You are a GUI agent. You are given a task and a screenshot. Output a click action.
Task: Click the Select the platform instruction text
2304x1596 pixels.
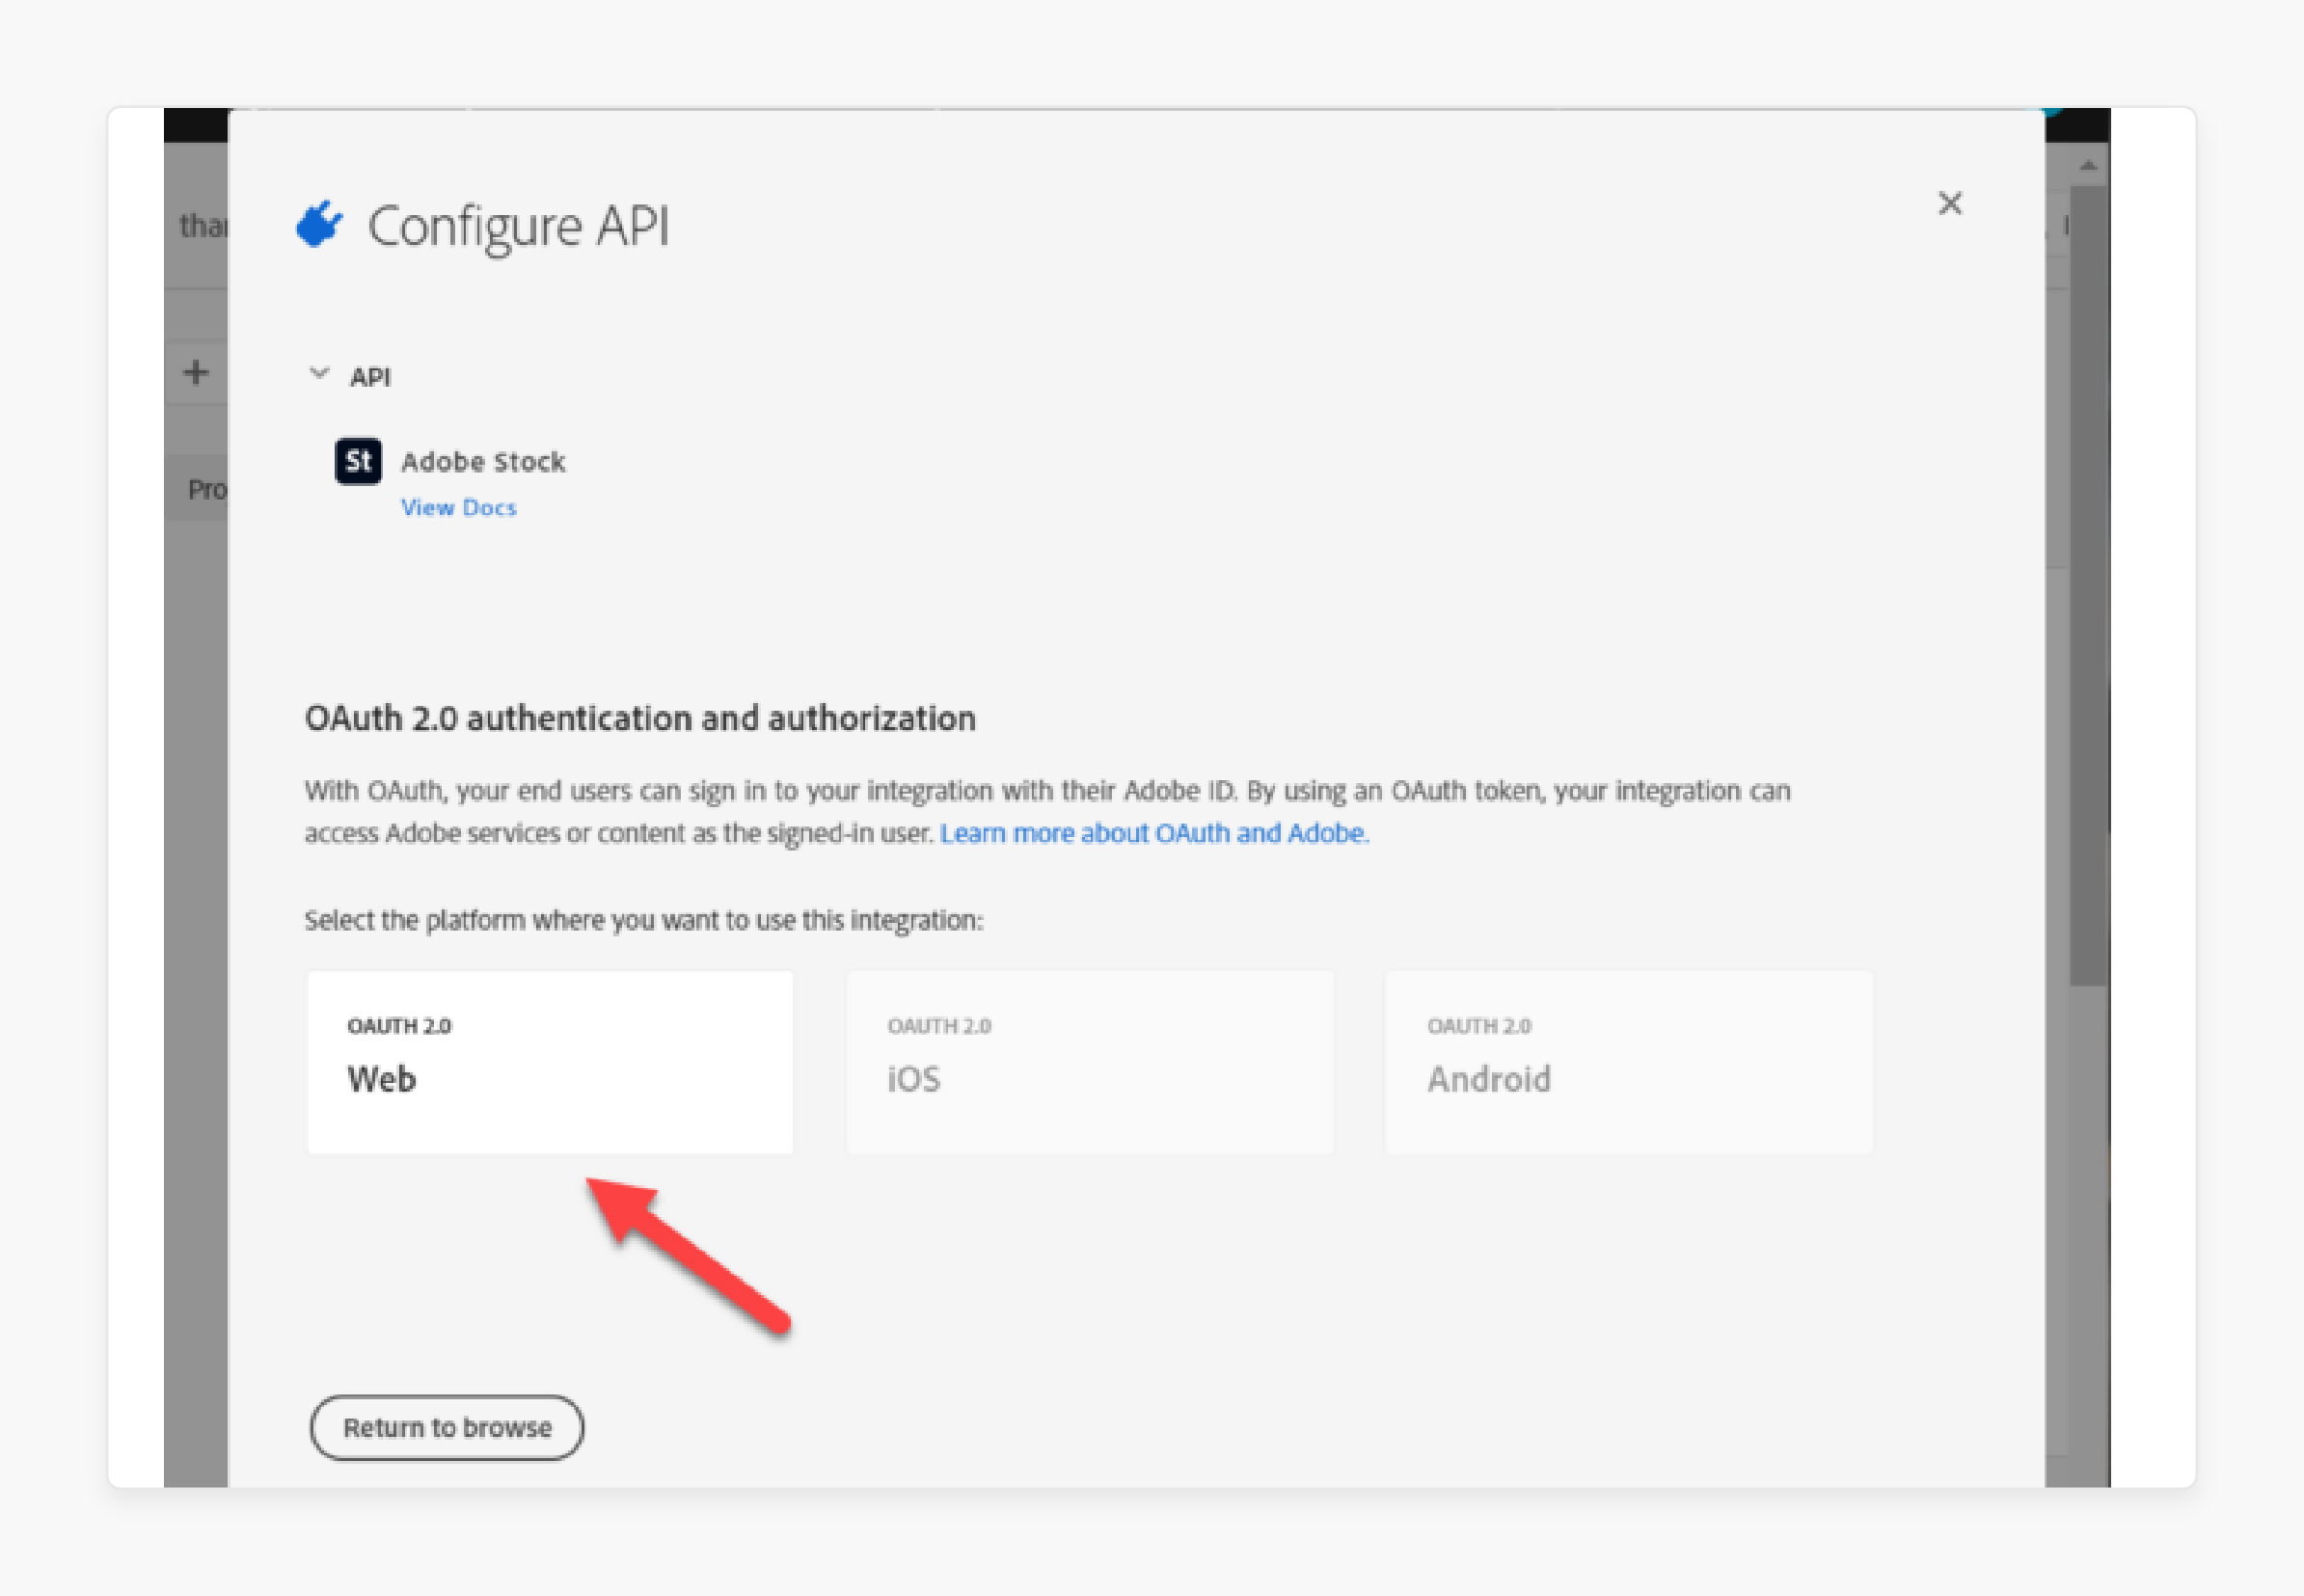coord(644,920)
